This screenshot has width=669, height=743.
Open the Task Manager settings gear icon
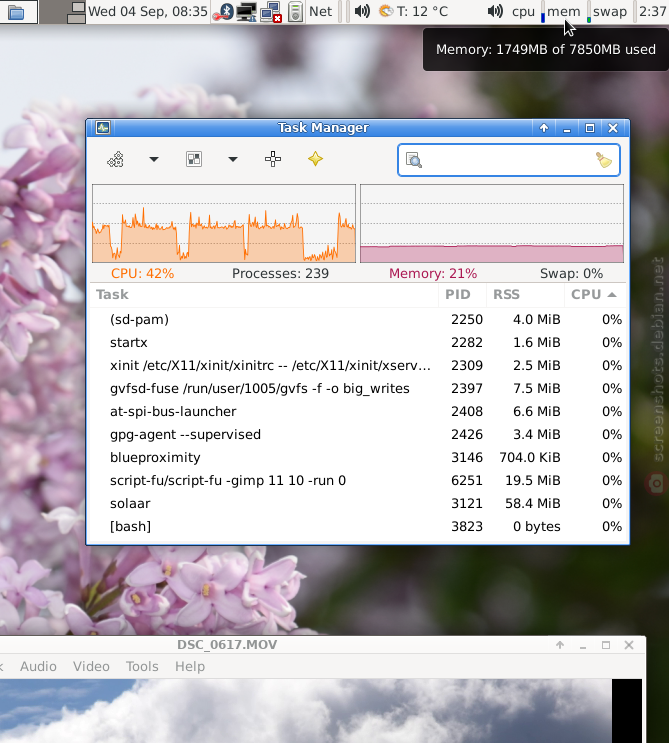tap(116, 159)
